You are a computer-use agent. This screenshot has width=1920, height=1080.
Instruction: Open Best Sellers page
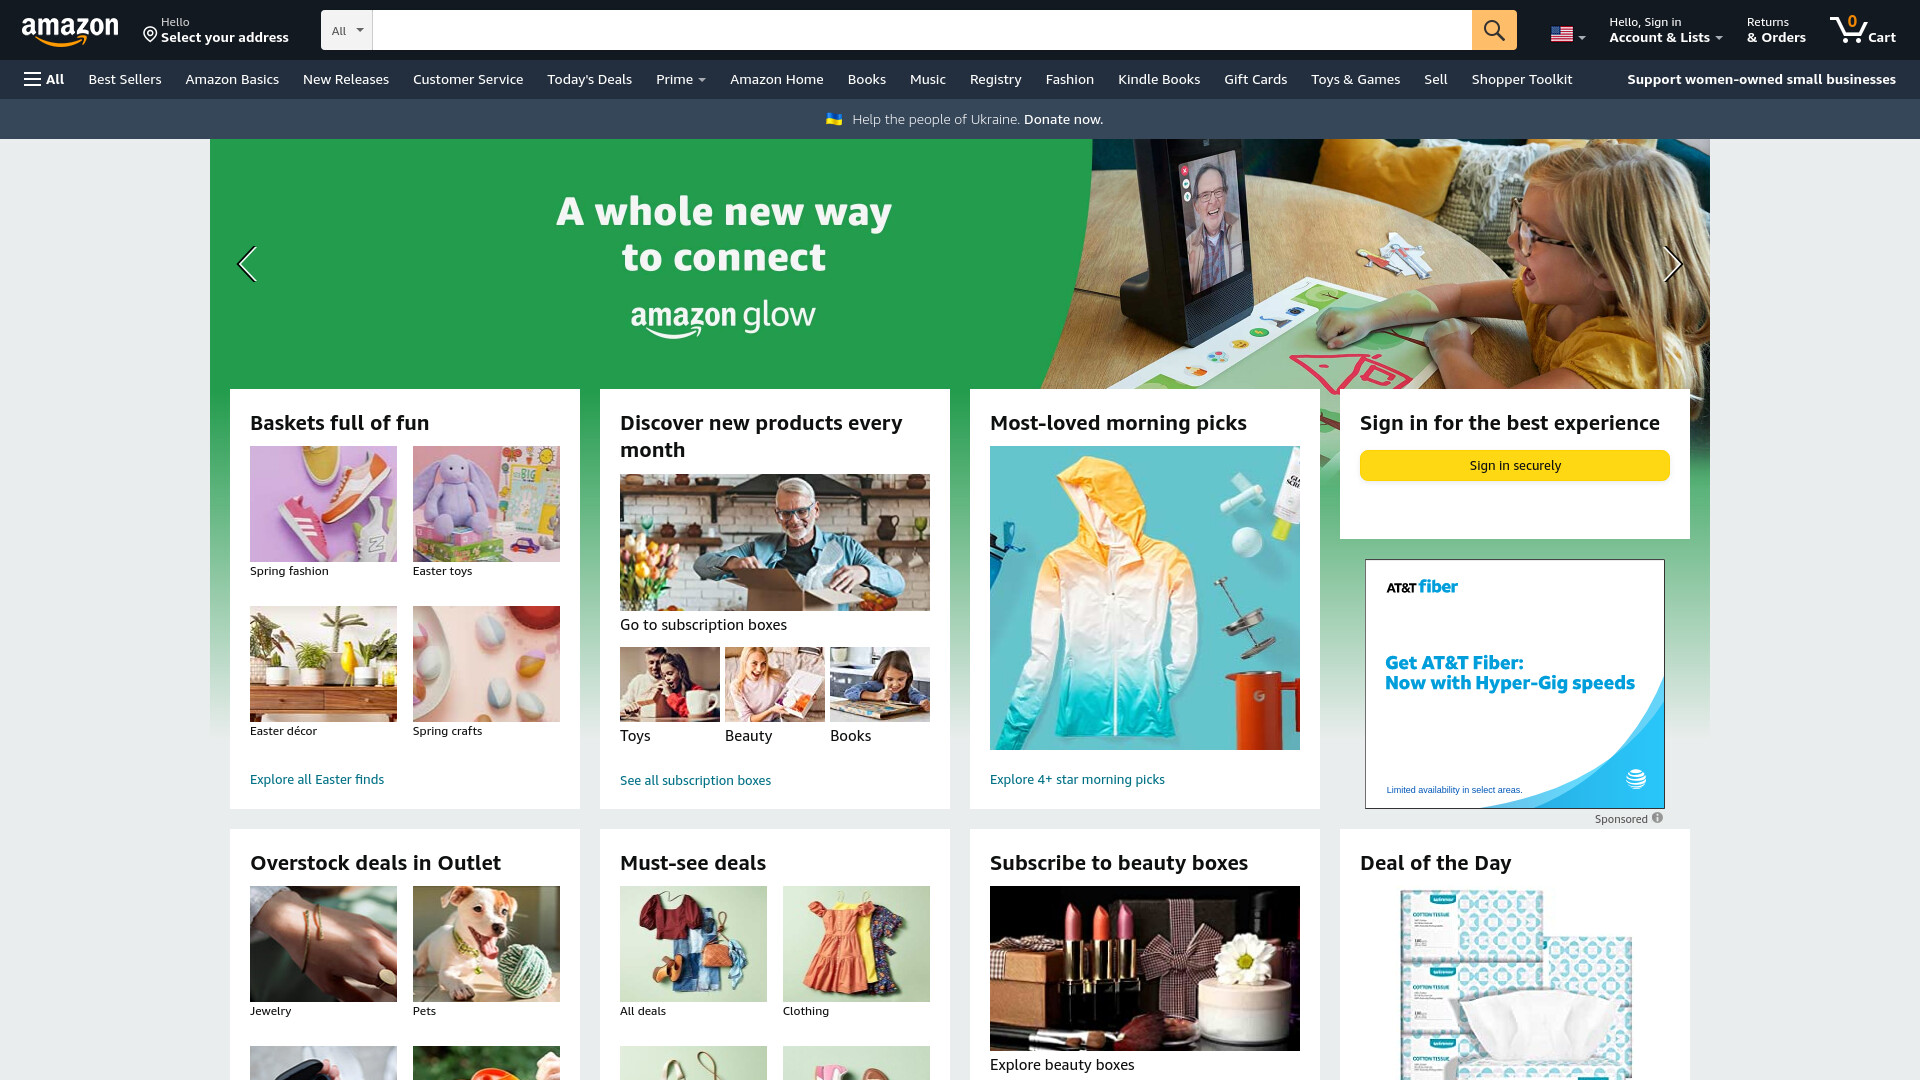tap(125, 79)
